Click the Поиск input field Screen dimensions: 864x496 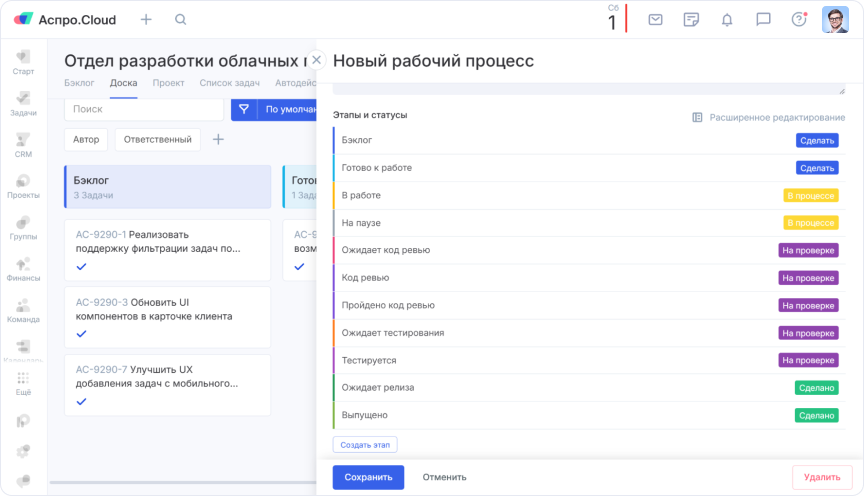pyautogui.click(x=143, y=109)
